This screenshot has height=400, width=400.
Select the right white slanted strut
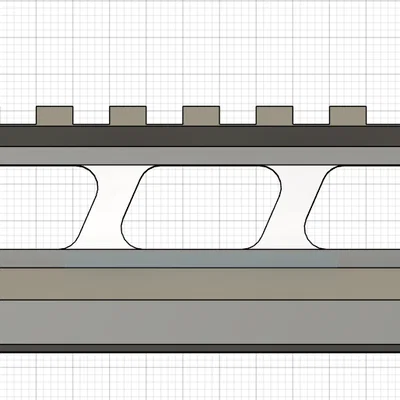[293, 207]
